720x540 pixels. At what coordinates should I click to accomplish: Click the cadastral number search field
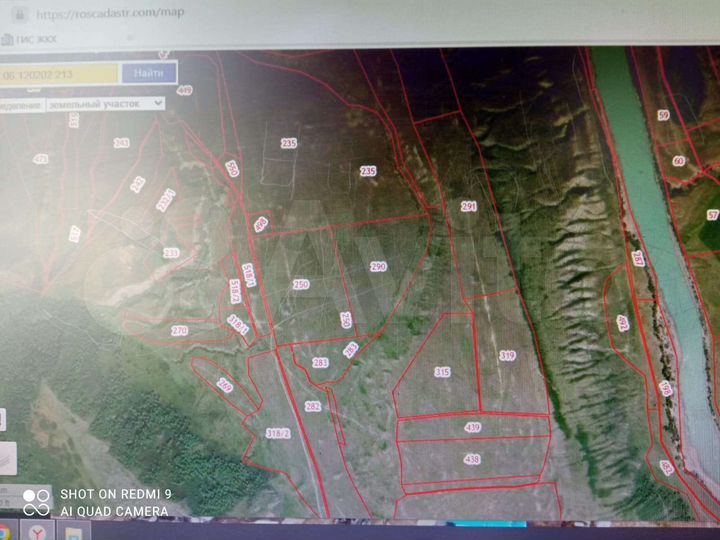[58, 74]
